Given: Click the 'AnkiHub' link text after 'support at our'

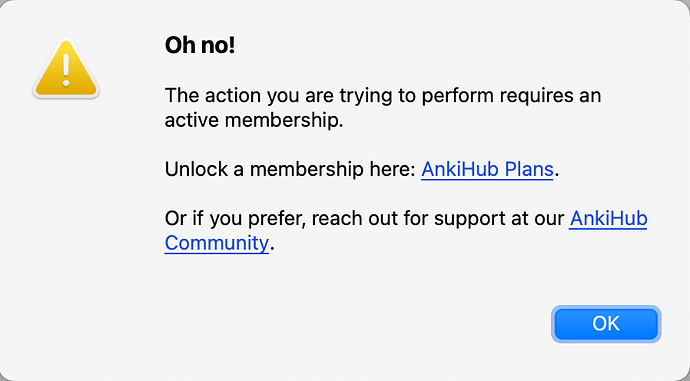Looking at the screenshot, I should [x=608, y=219].
